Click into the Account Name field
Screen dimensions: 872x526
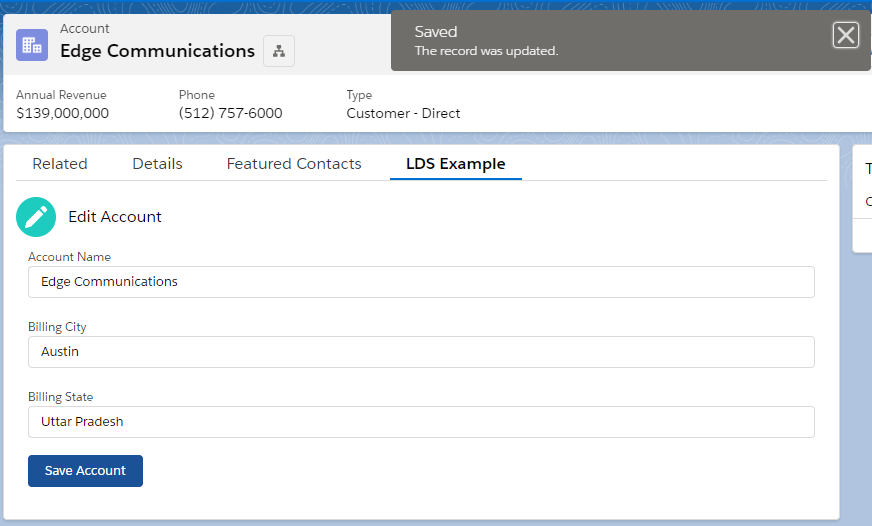(x=421, y=282)
